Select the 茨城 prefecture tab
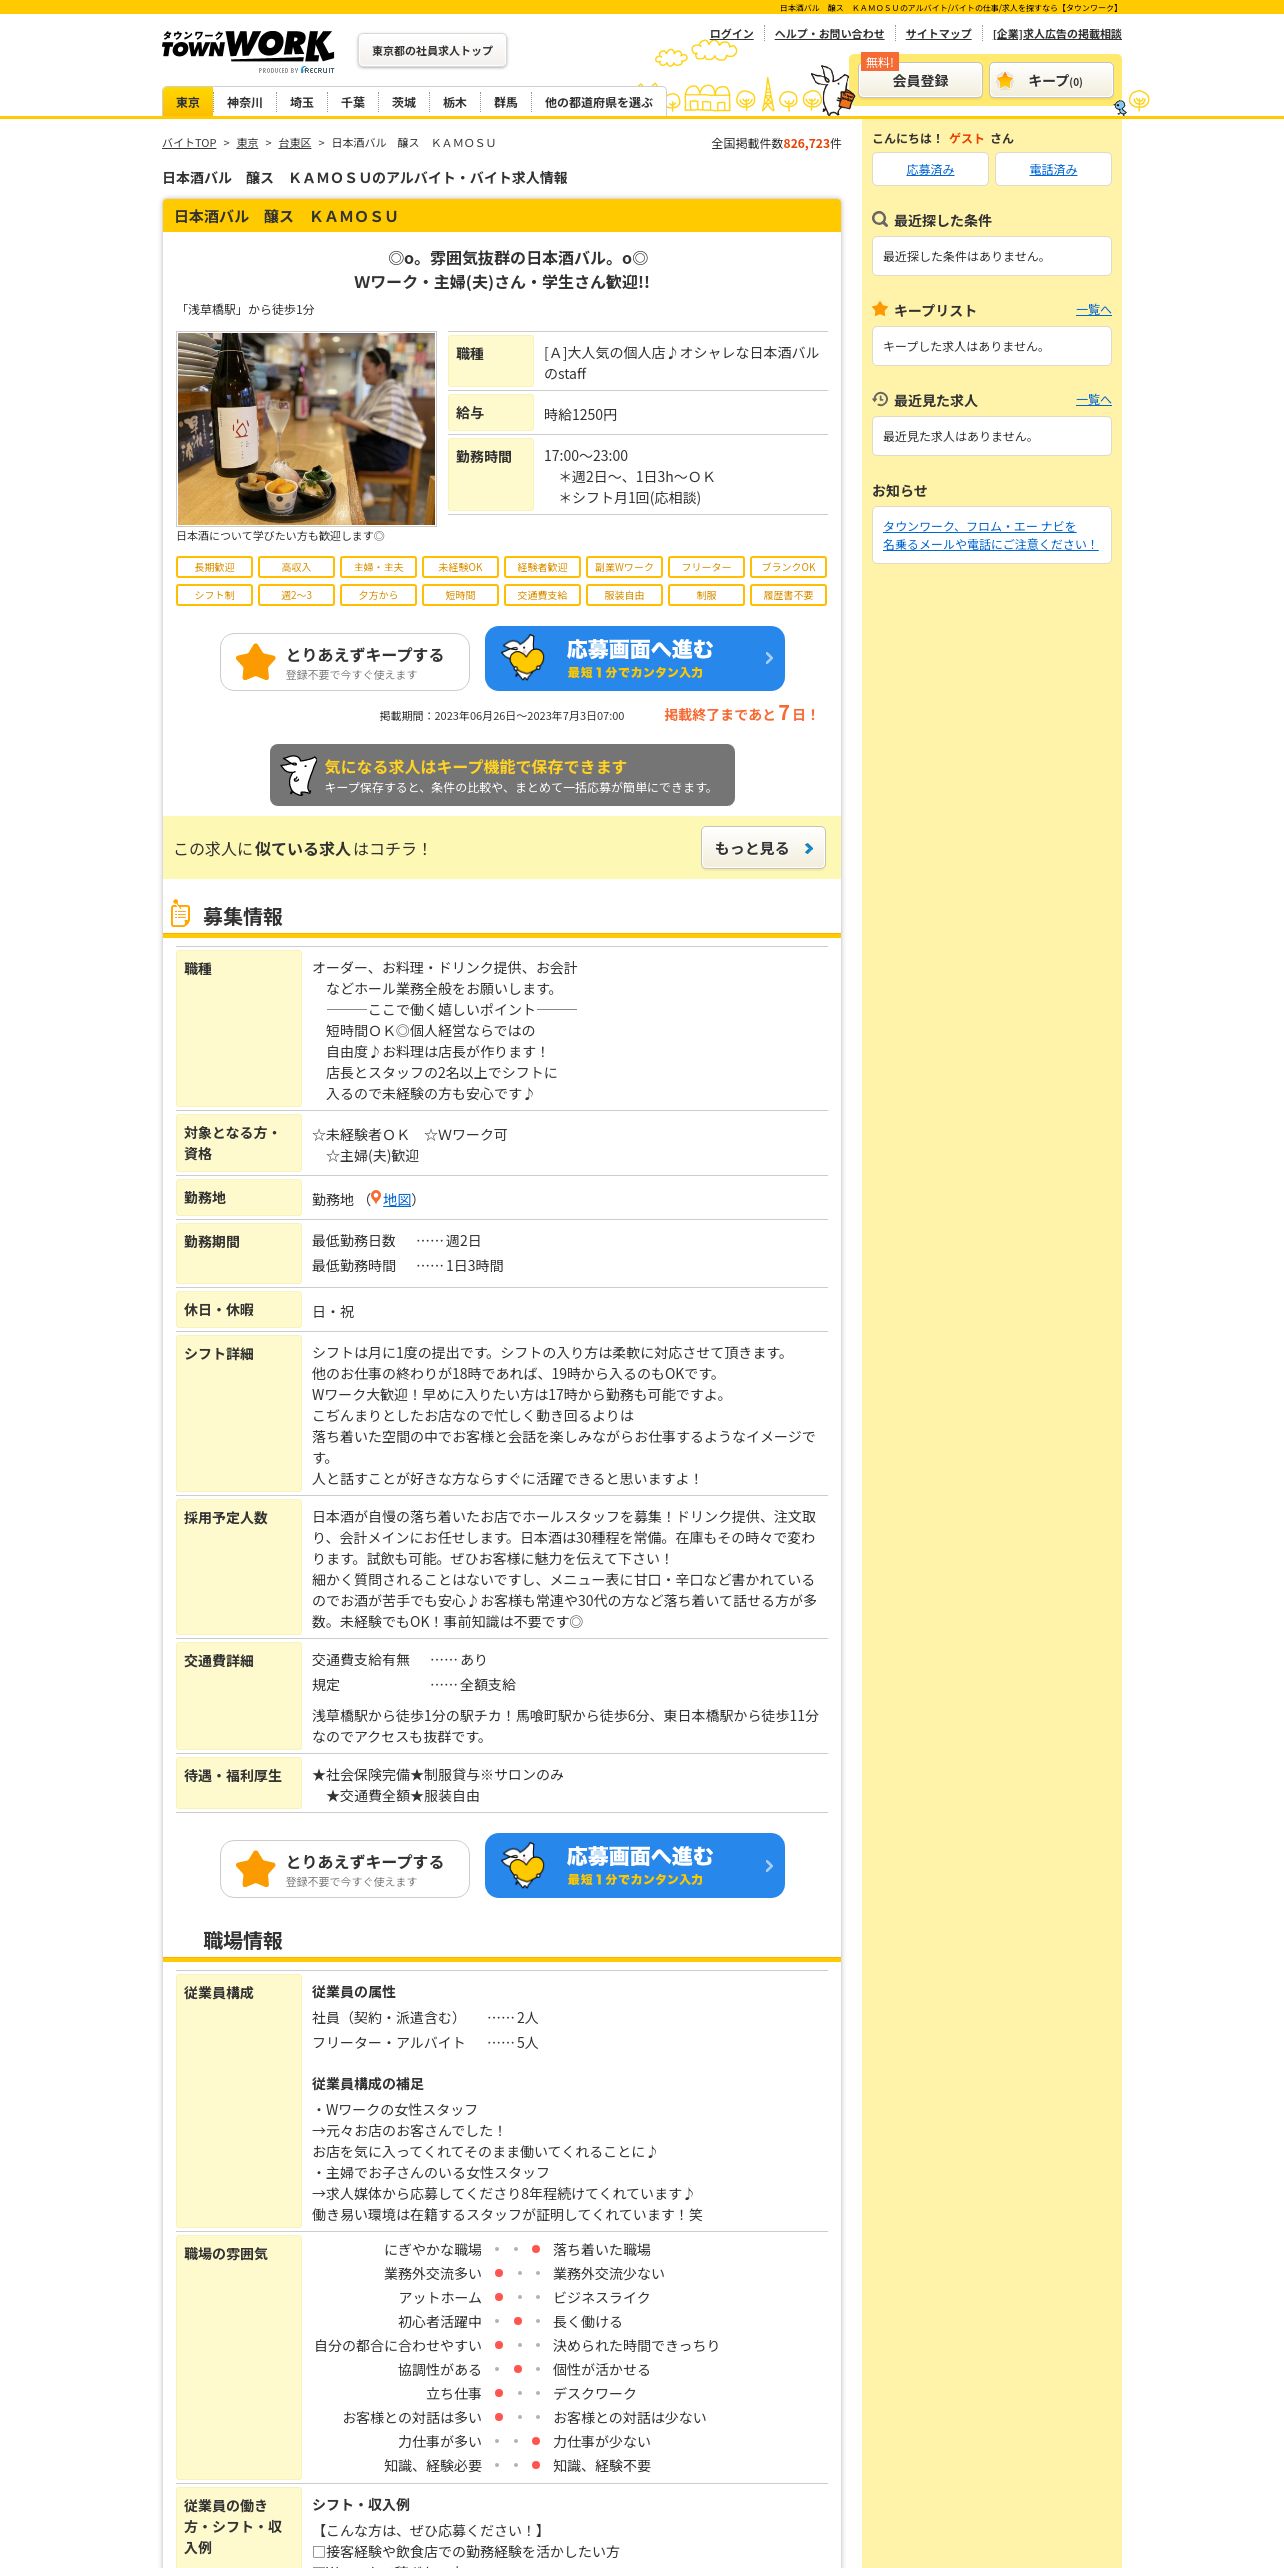1284x2568 pixels. [x=403, y=102]
